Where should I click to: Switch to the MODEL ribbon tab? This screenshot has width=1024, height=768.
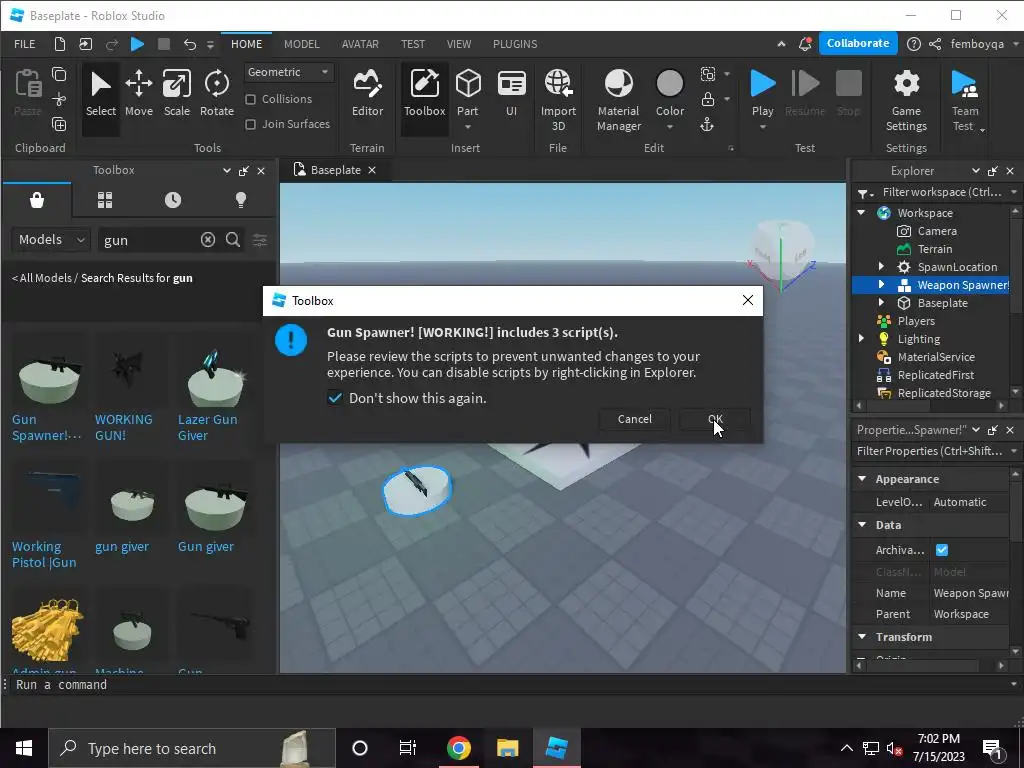pos(302,44)
